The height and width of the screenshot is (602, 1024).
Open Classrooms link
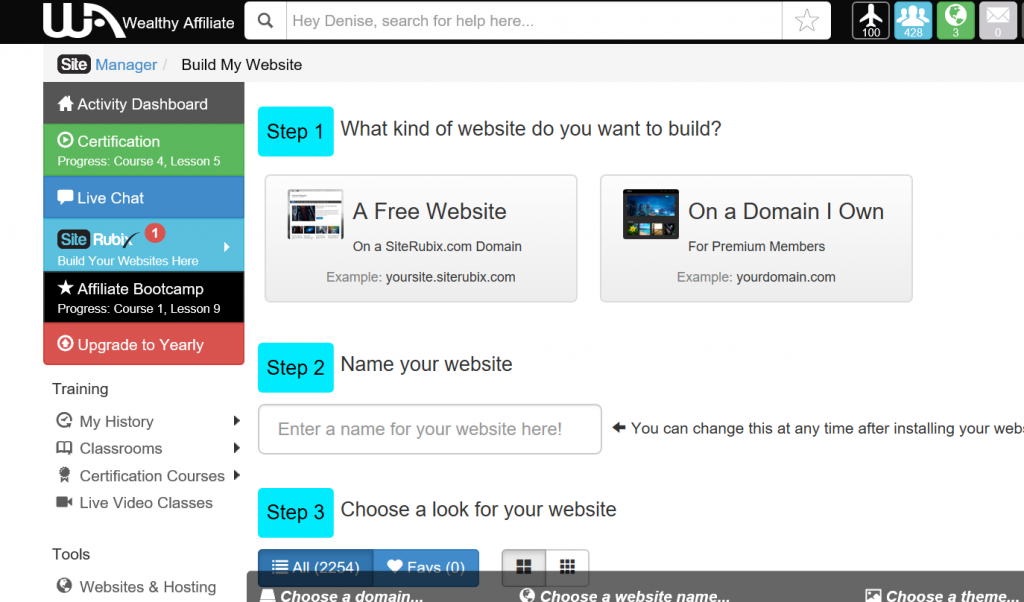point(121,449)
